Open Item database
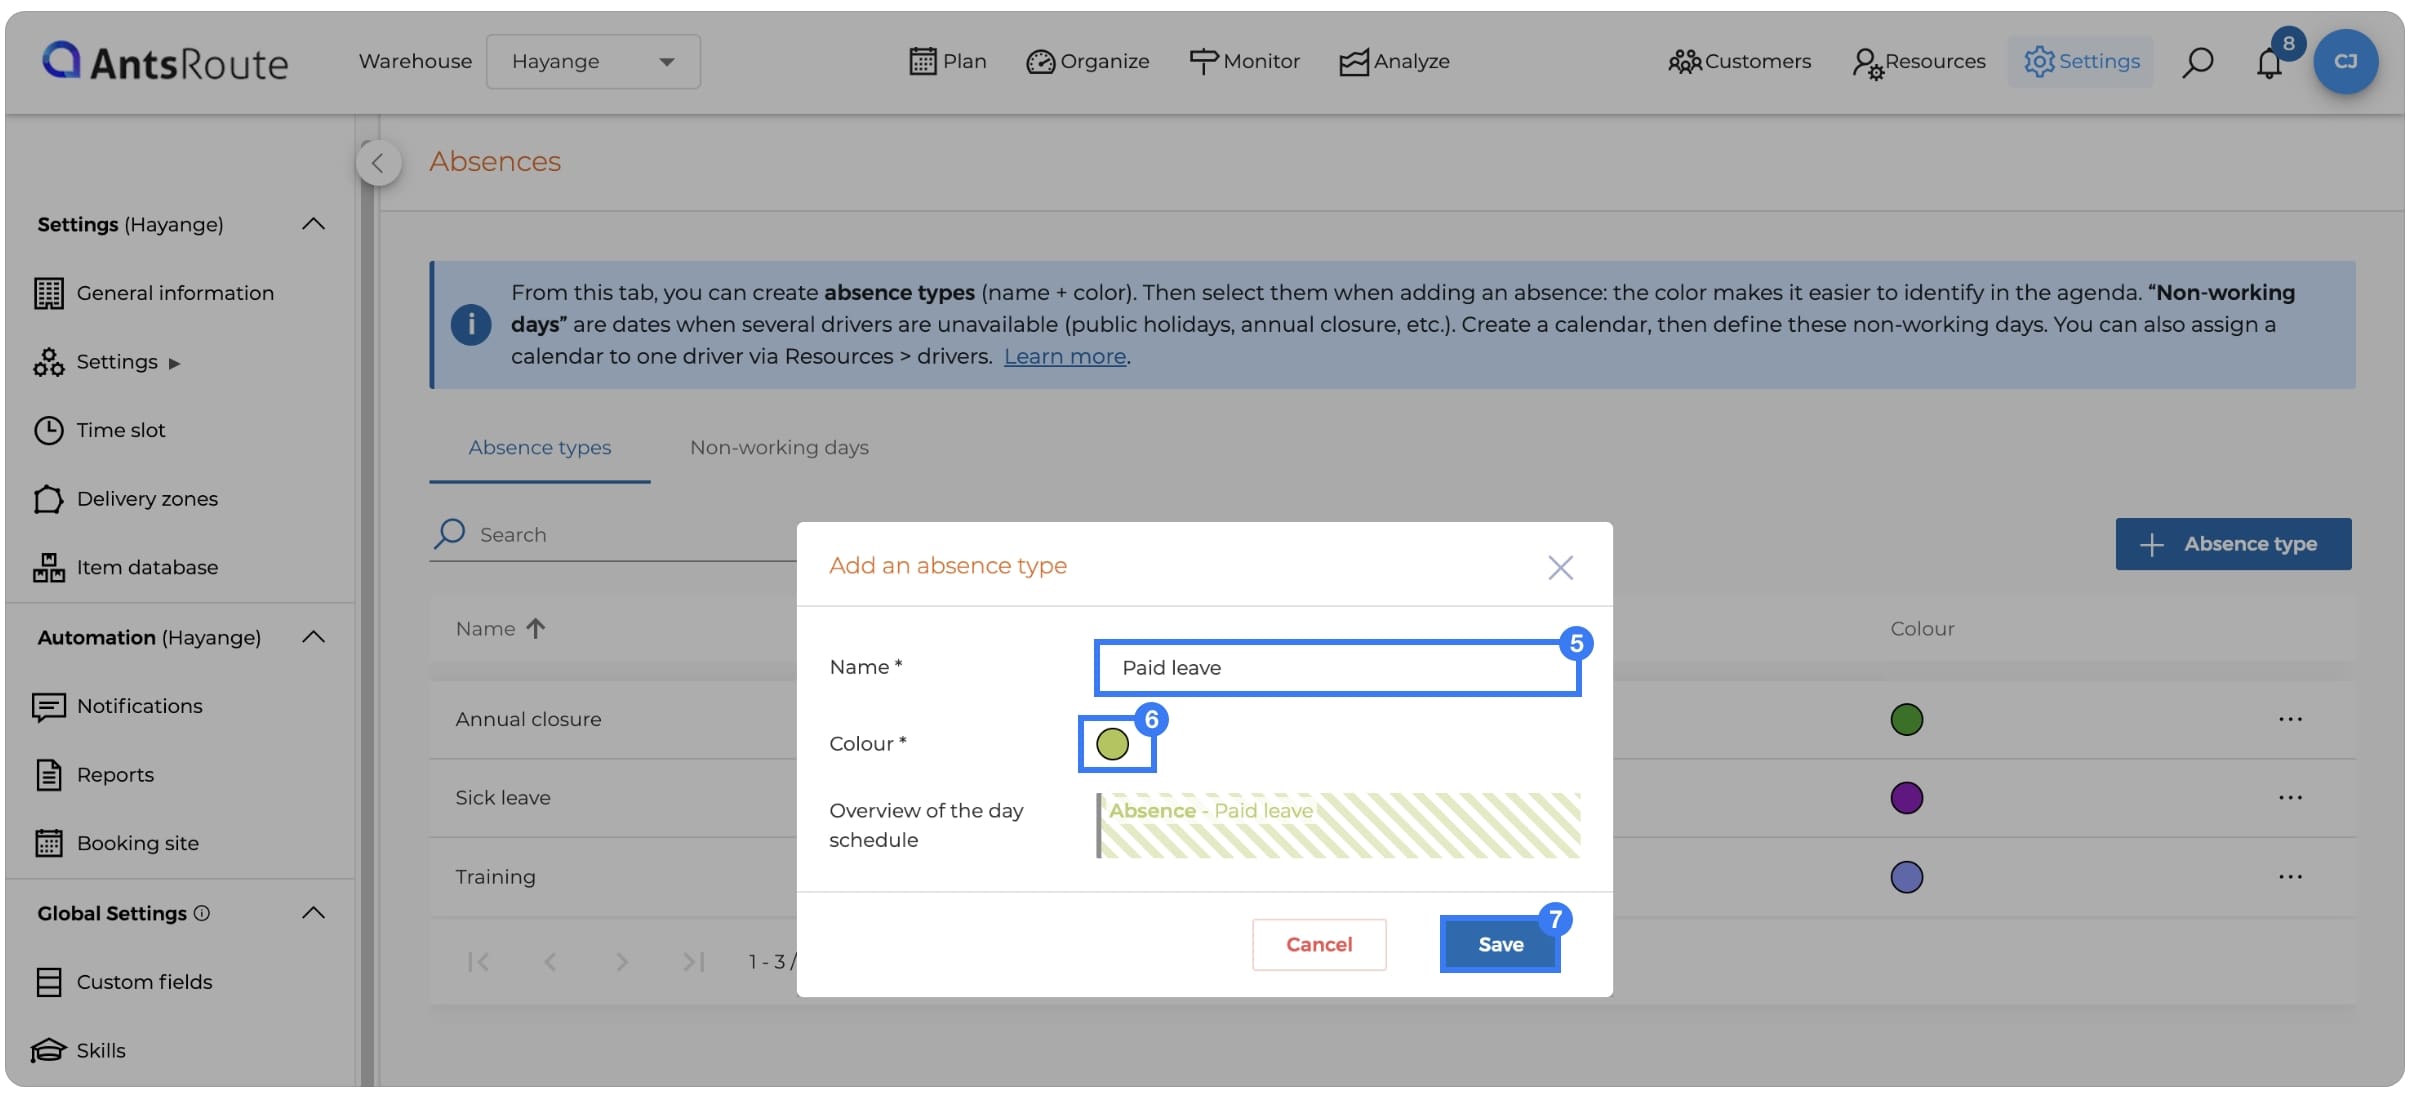This screenshot has height=1097, width=2410. 126,567
